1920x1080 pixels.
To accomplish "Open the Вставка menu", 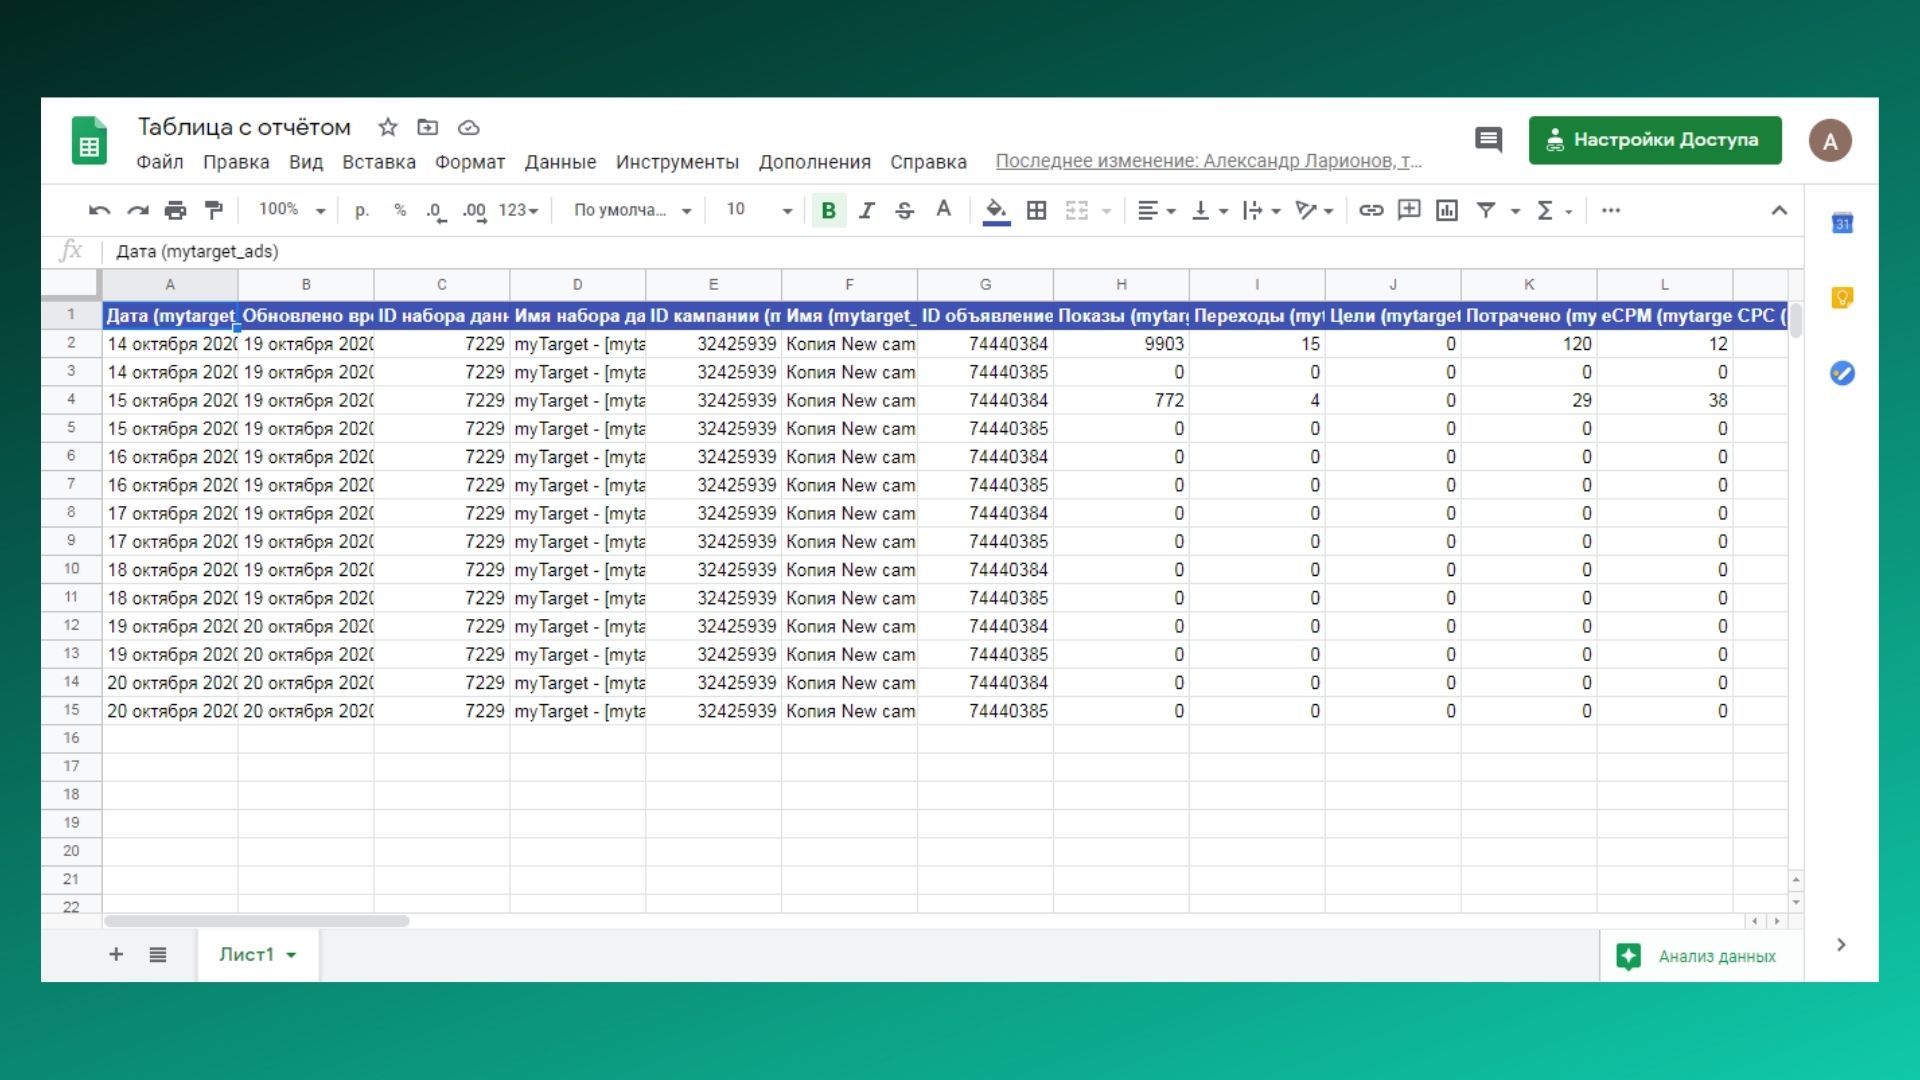I will [x=379, y=162].
